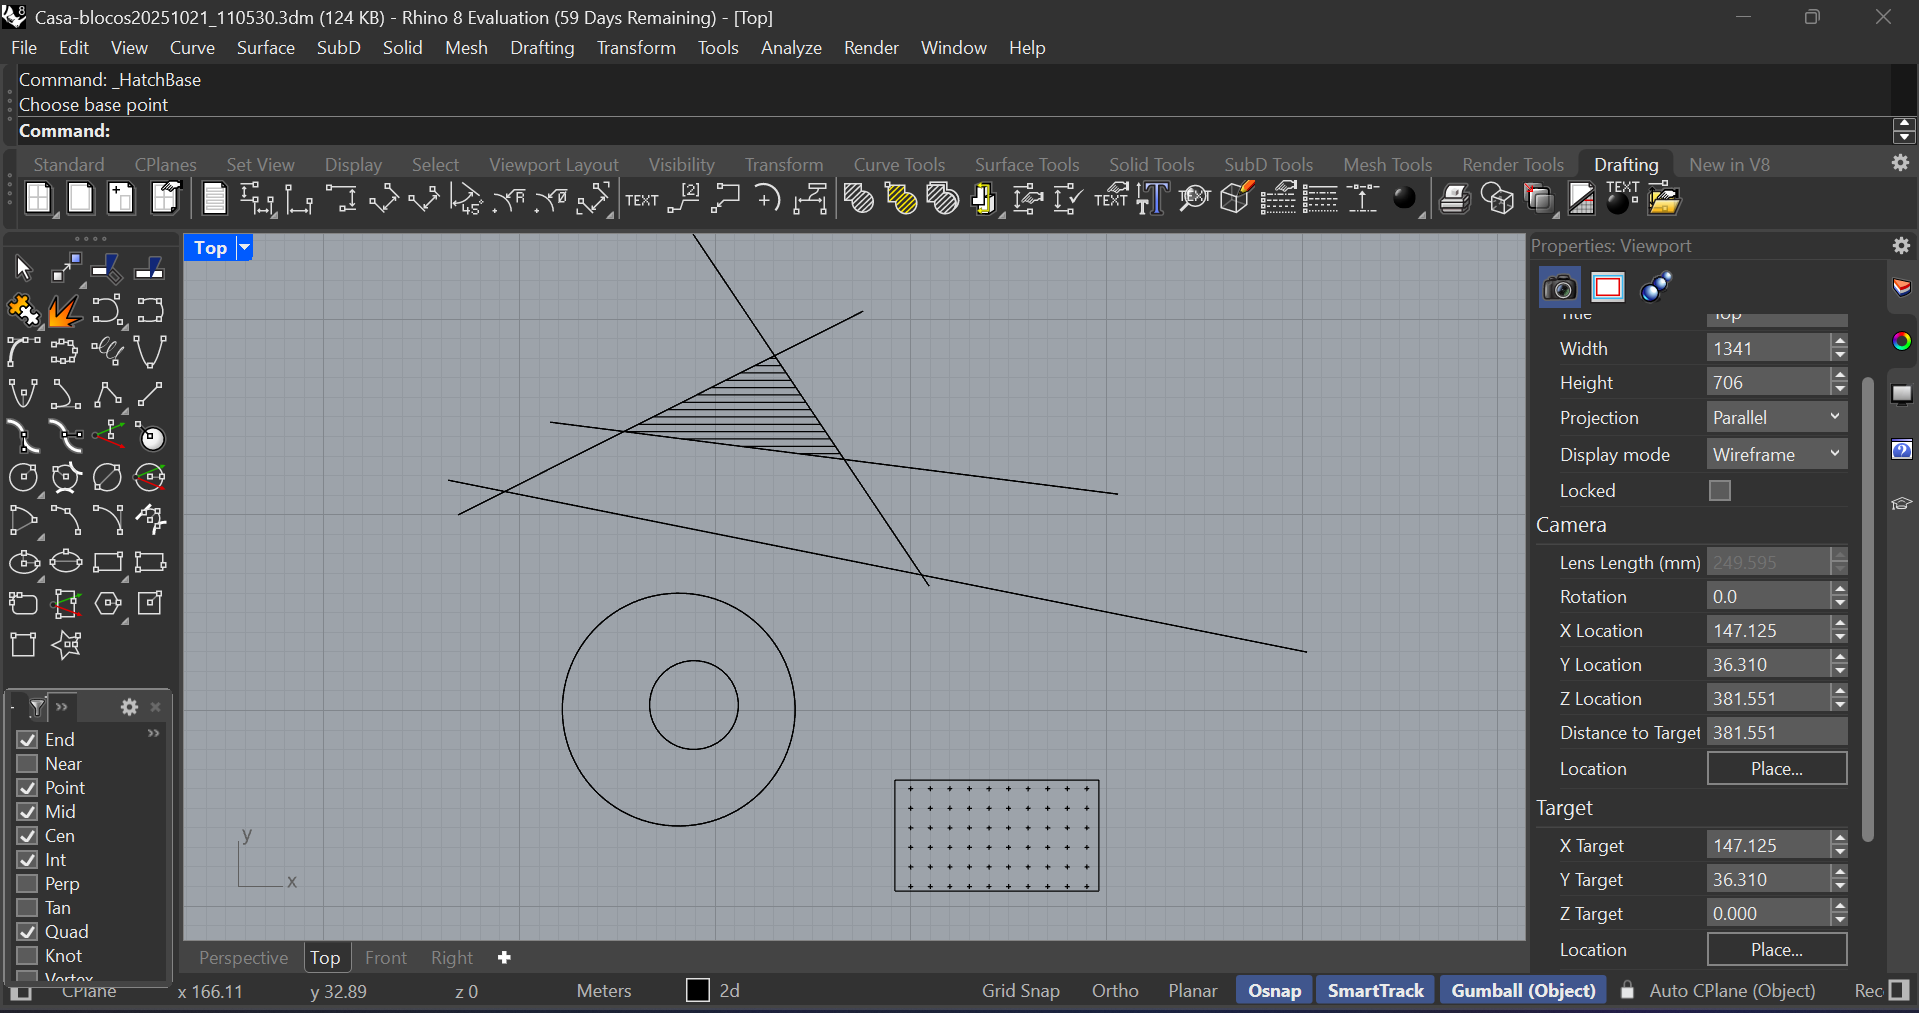This screenshot has width=1919, height=1013.
Task: Choose the Polygon tool icon
Action: coord(107,604)
